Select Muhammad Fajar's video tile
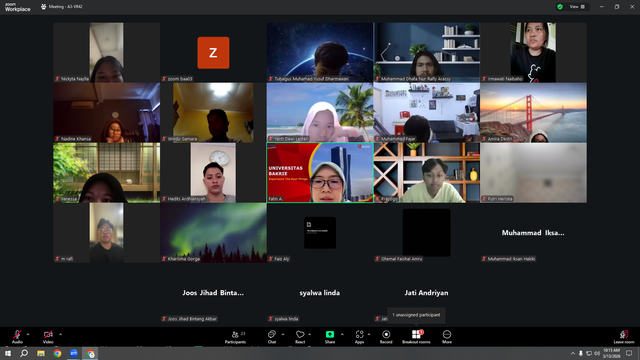Viewport: 640px width, 360px height. click(427, 112)
